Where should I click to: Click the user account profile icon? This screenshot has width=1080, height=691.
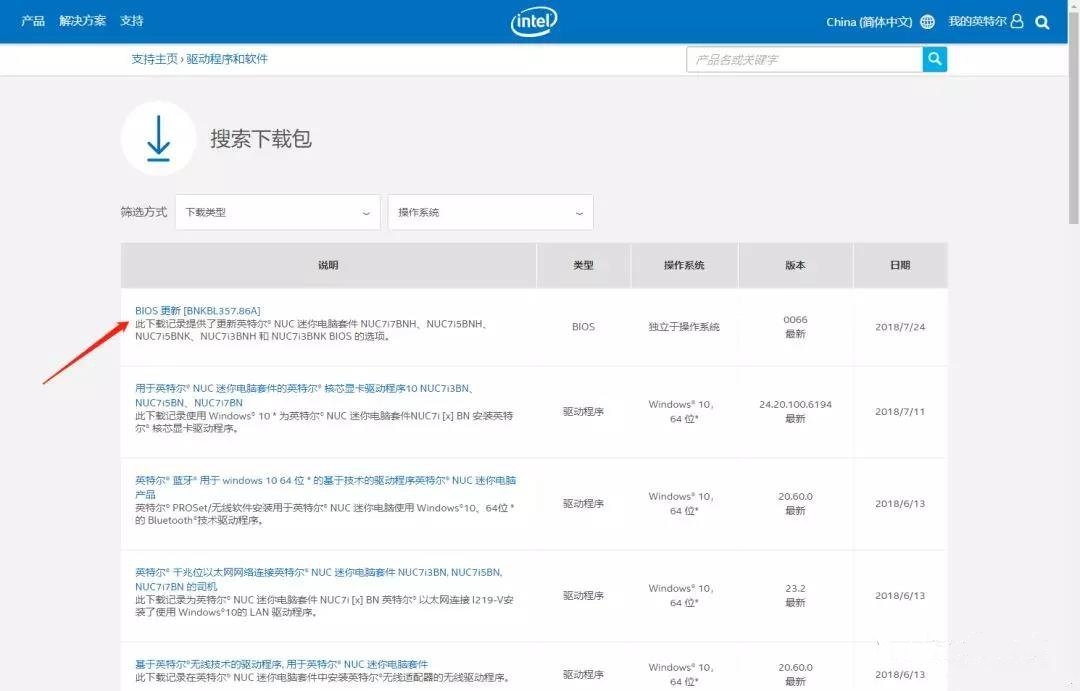1017,21
